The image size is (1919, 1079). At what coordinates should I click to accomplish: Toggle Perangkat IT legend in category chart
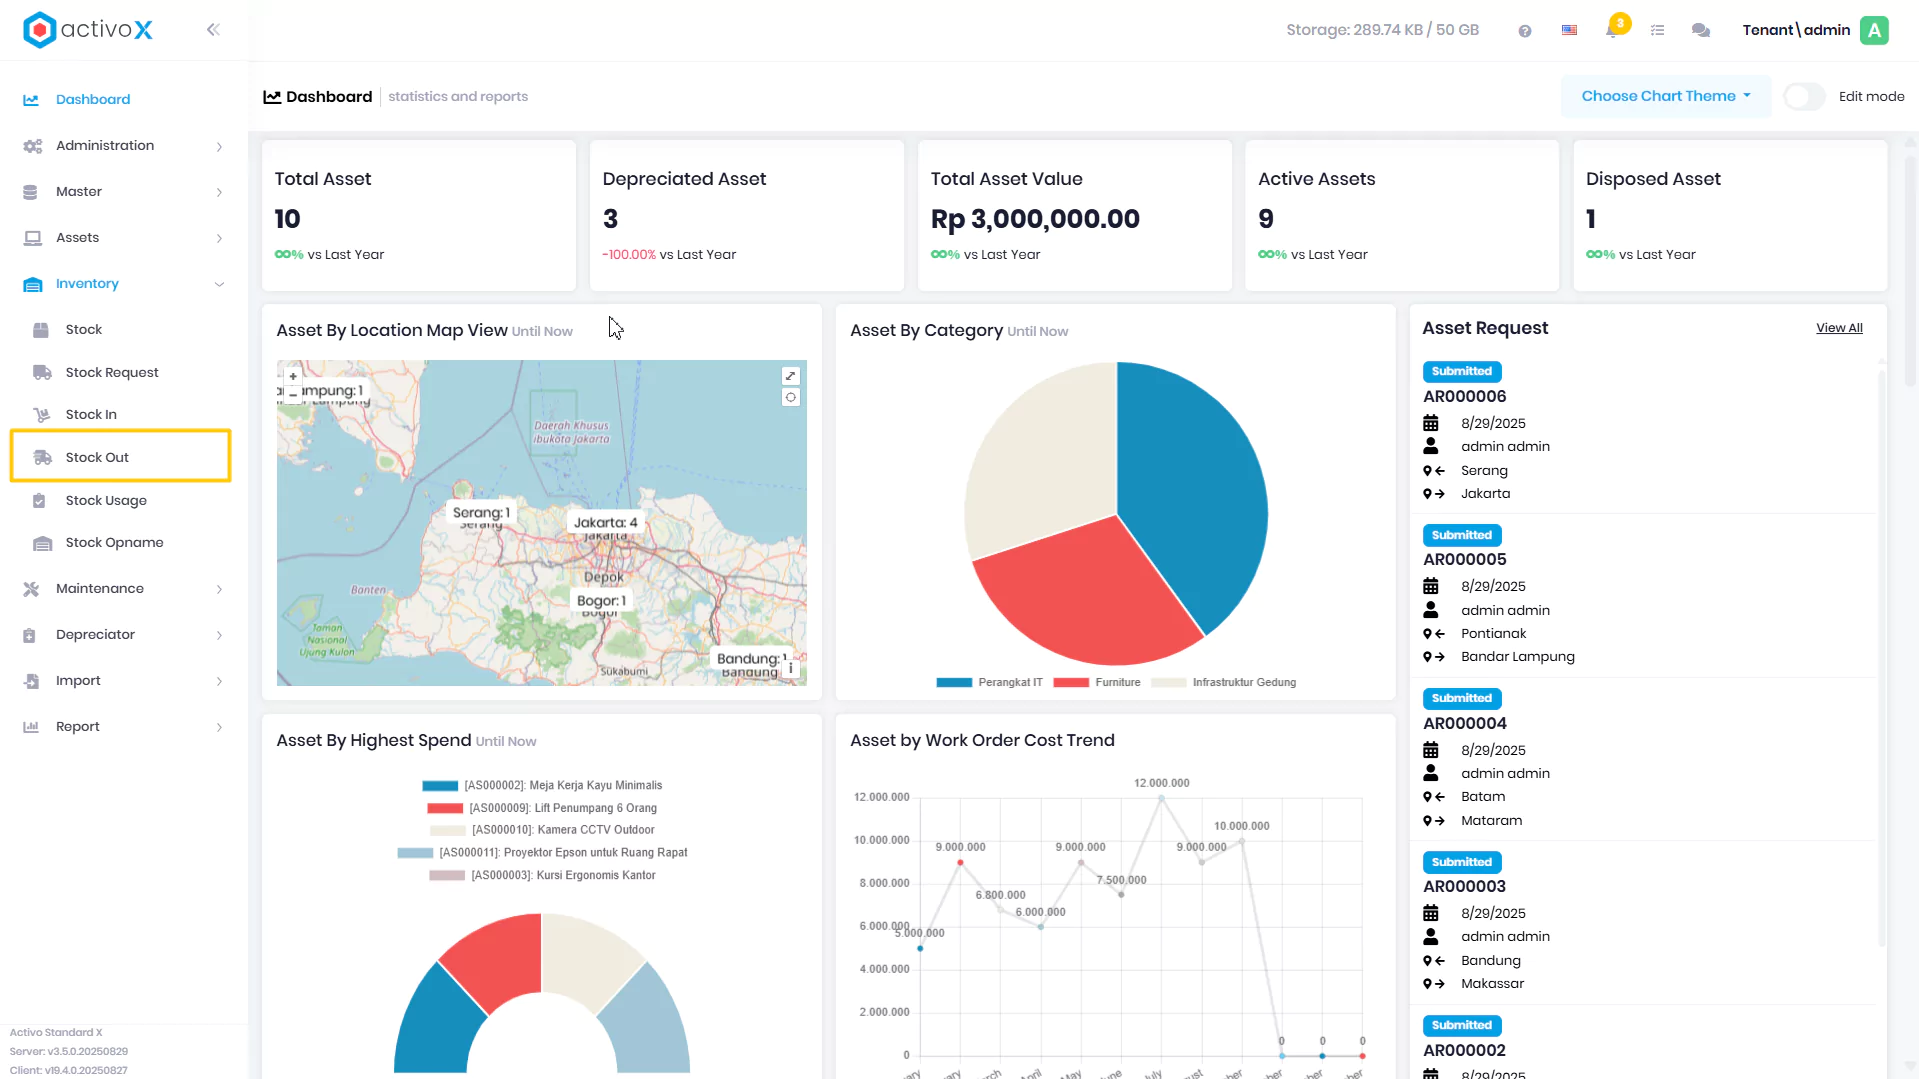click(x=989, y=683)
